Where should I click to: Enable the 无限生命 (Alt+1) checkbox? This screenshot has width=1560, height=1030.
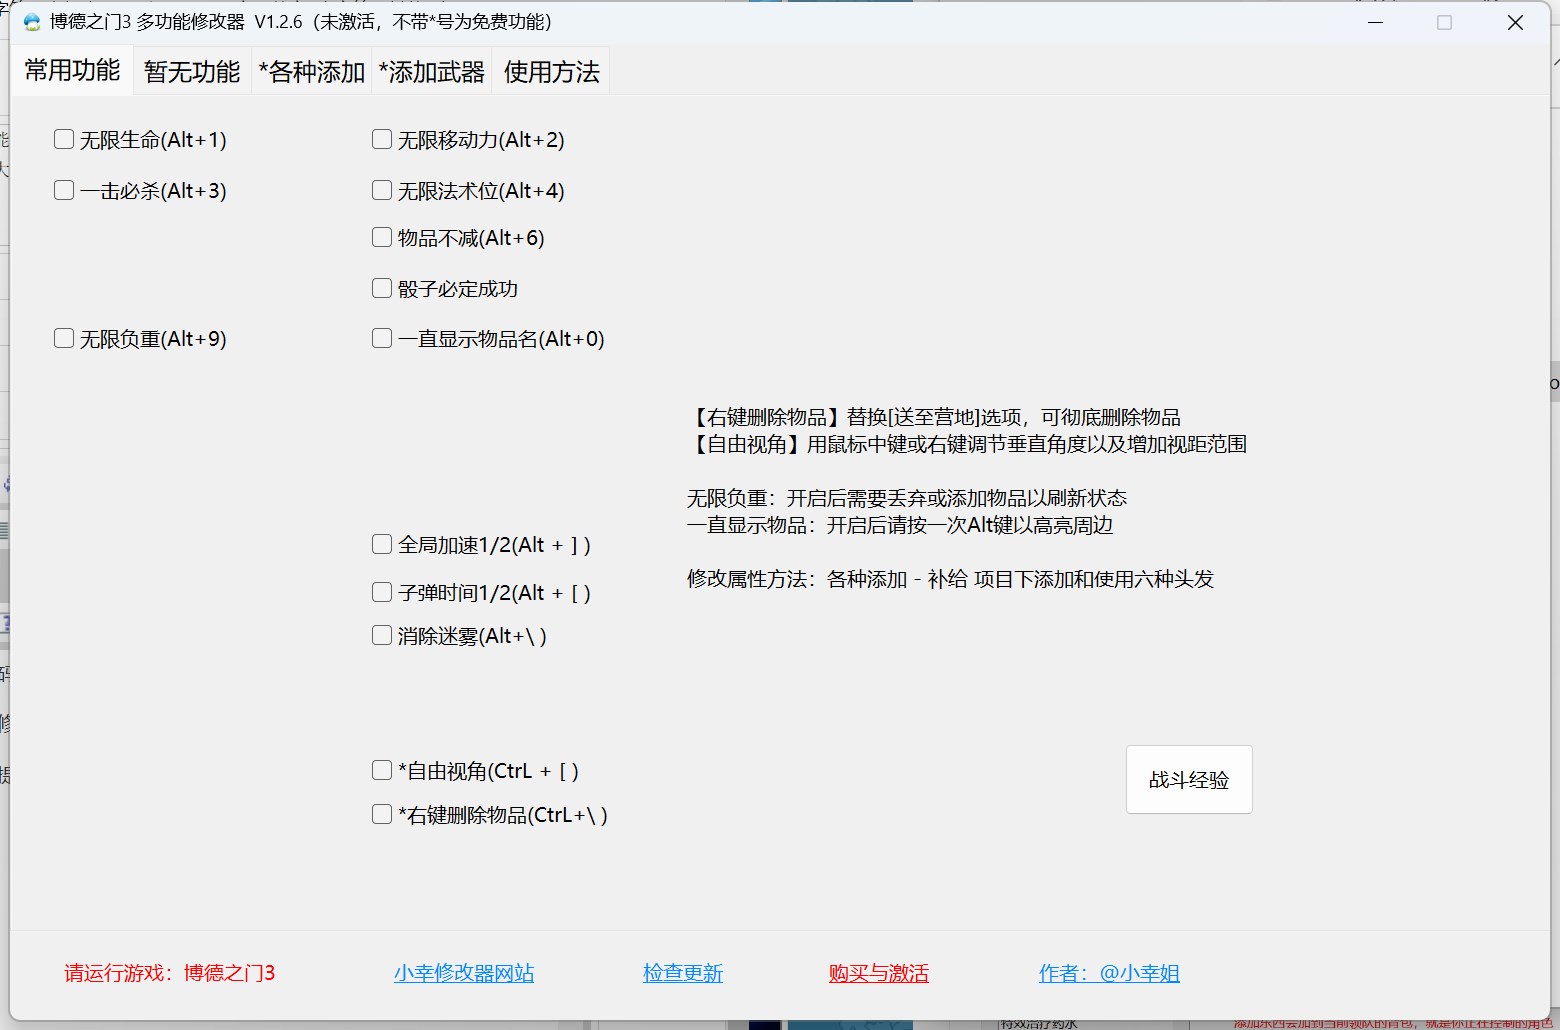[x=64, y=140]
